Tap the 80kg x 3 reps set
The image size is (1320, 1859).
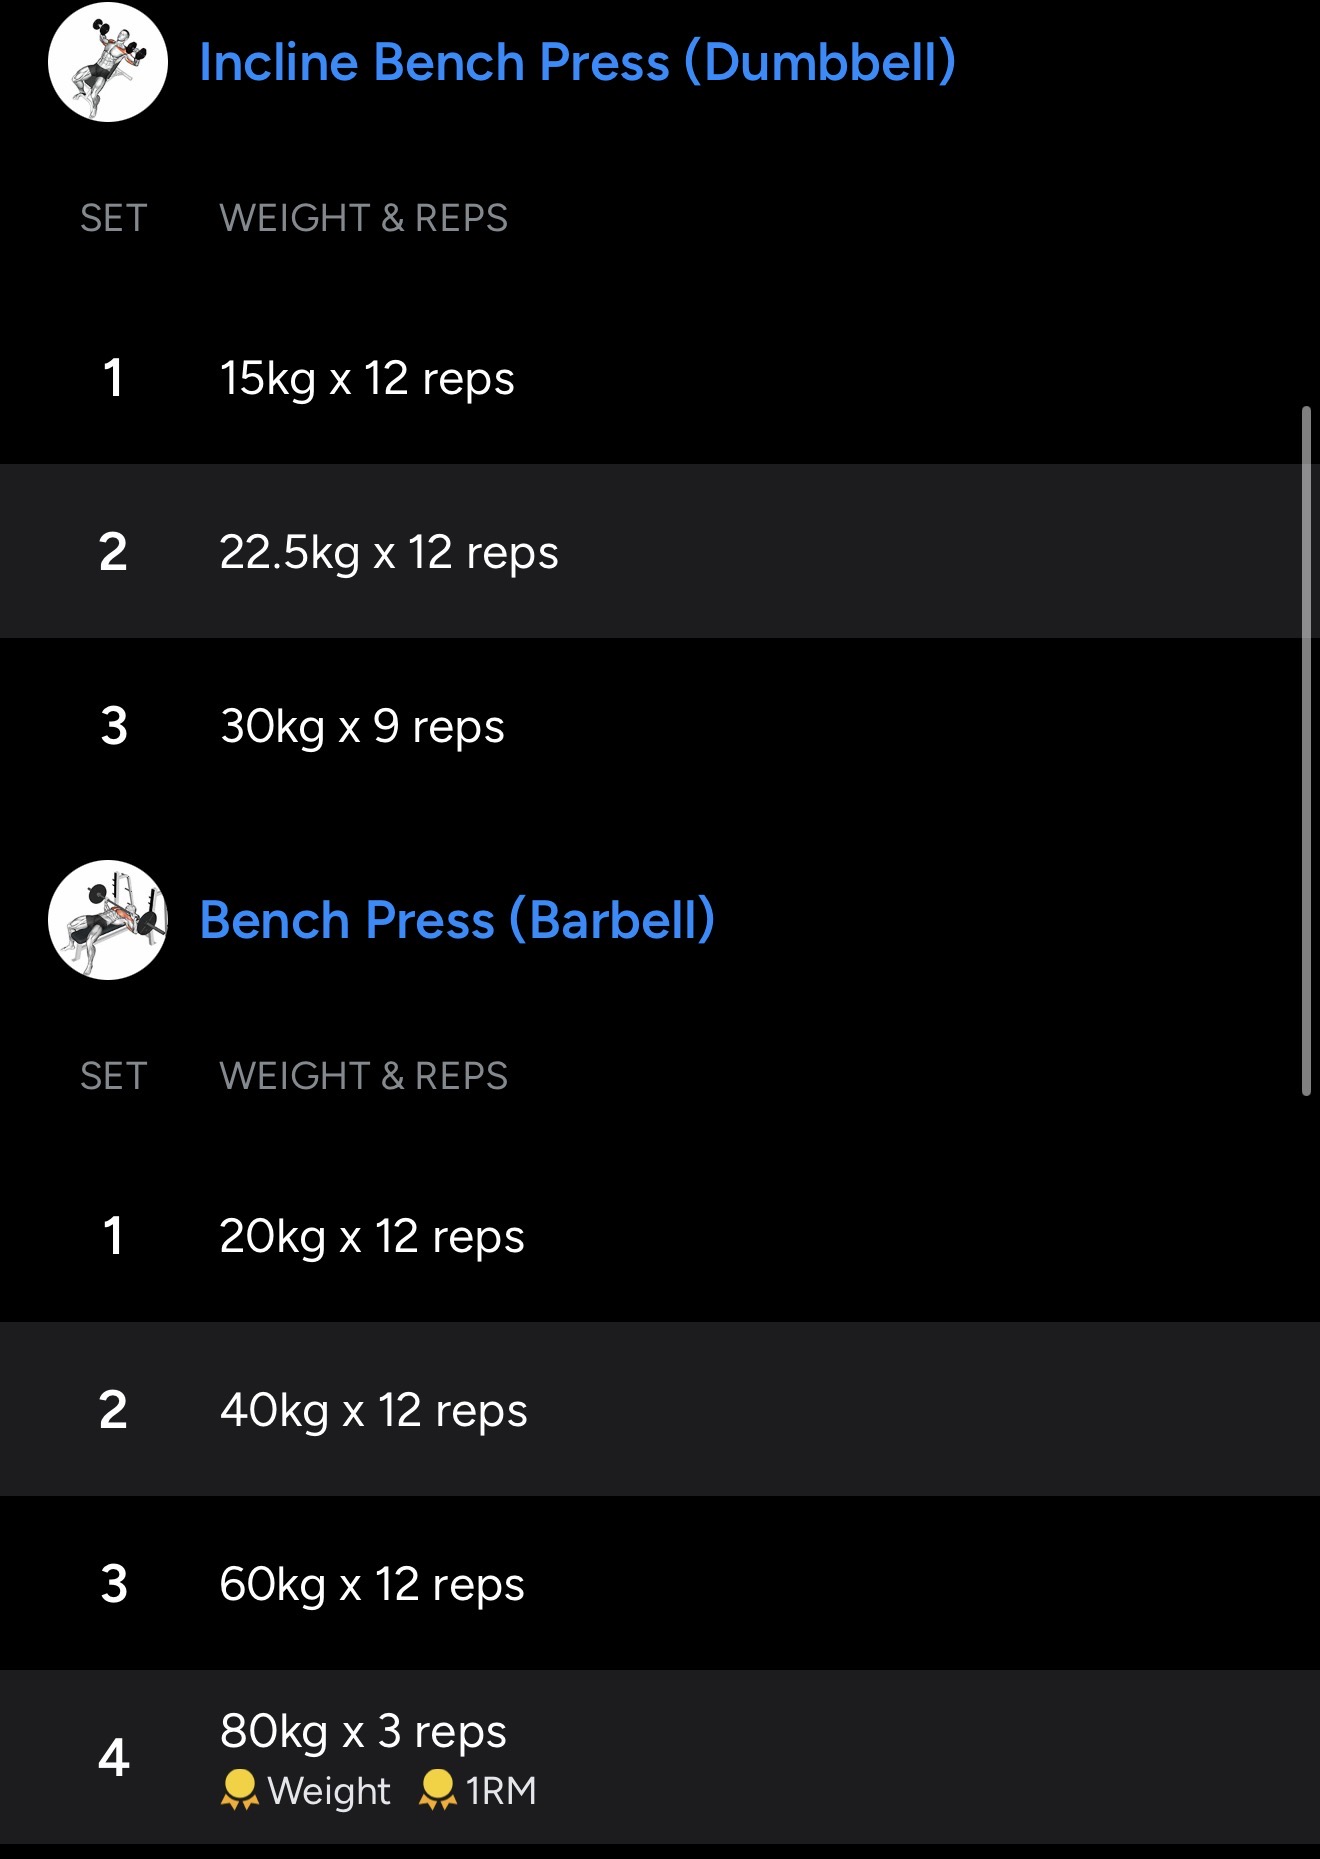(363, 1731)
